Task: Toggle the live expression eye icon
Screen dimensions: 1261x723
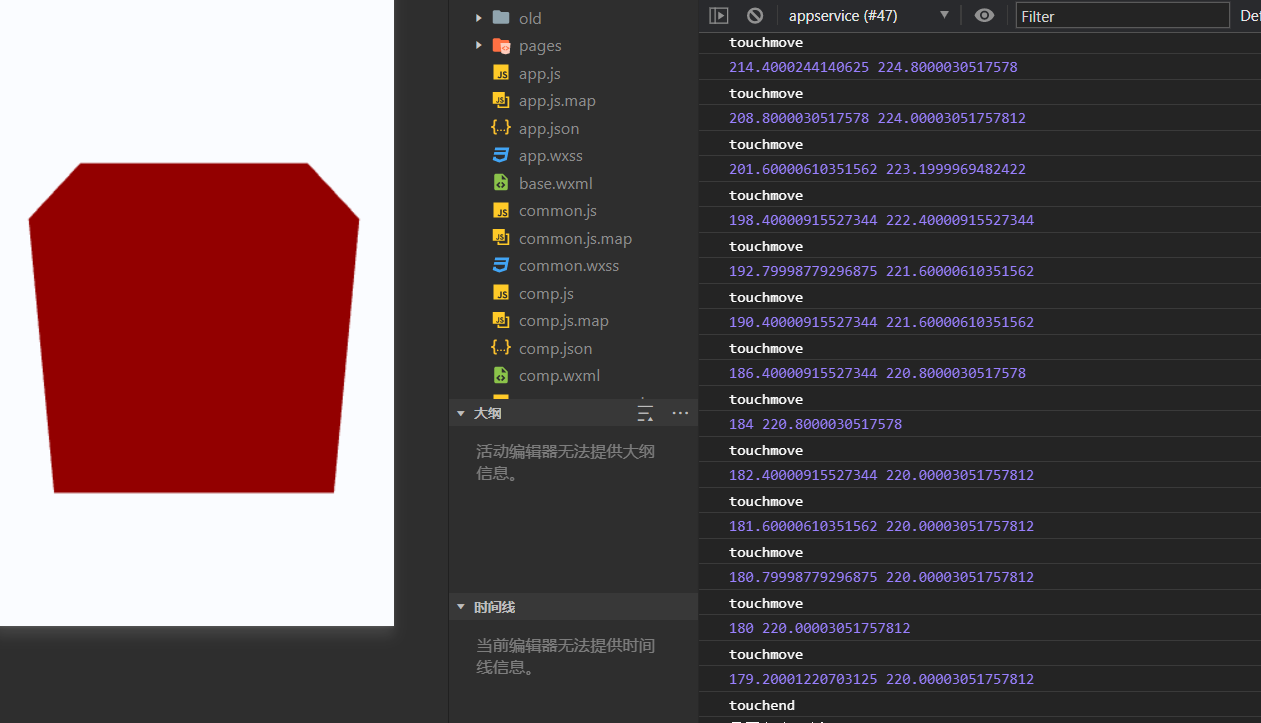Action: coord(985,15)
